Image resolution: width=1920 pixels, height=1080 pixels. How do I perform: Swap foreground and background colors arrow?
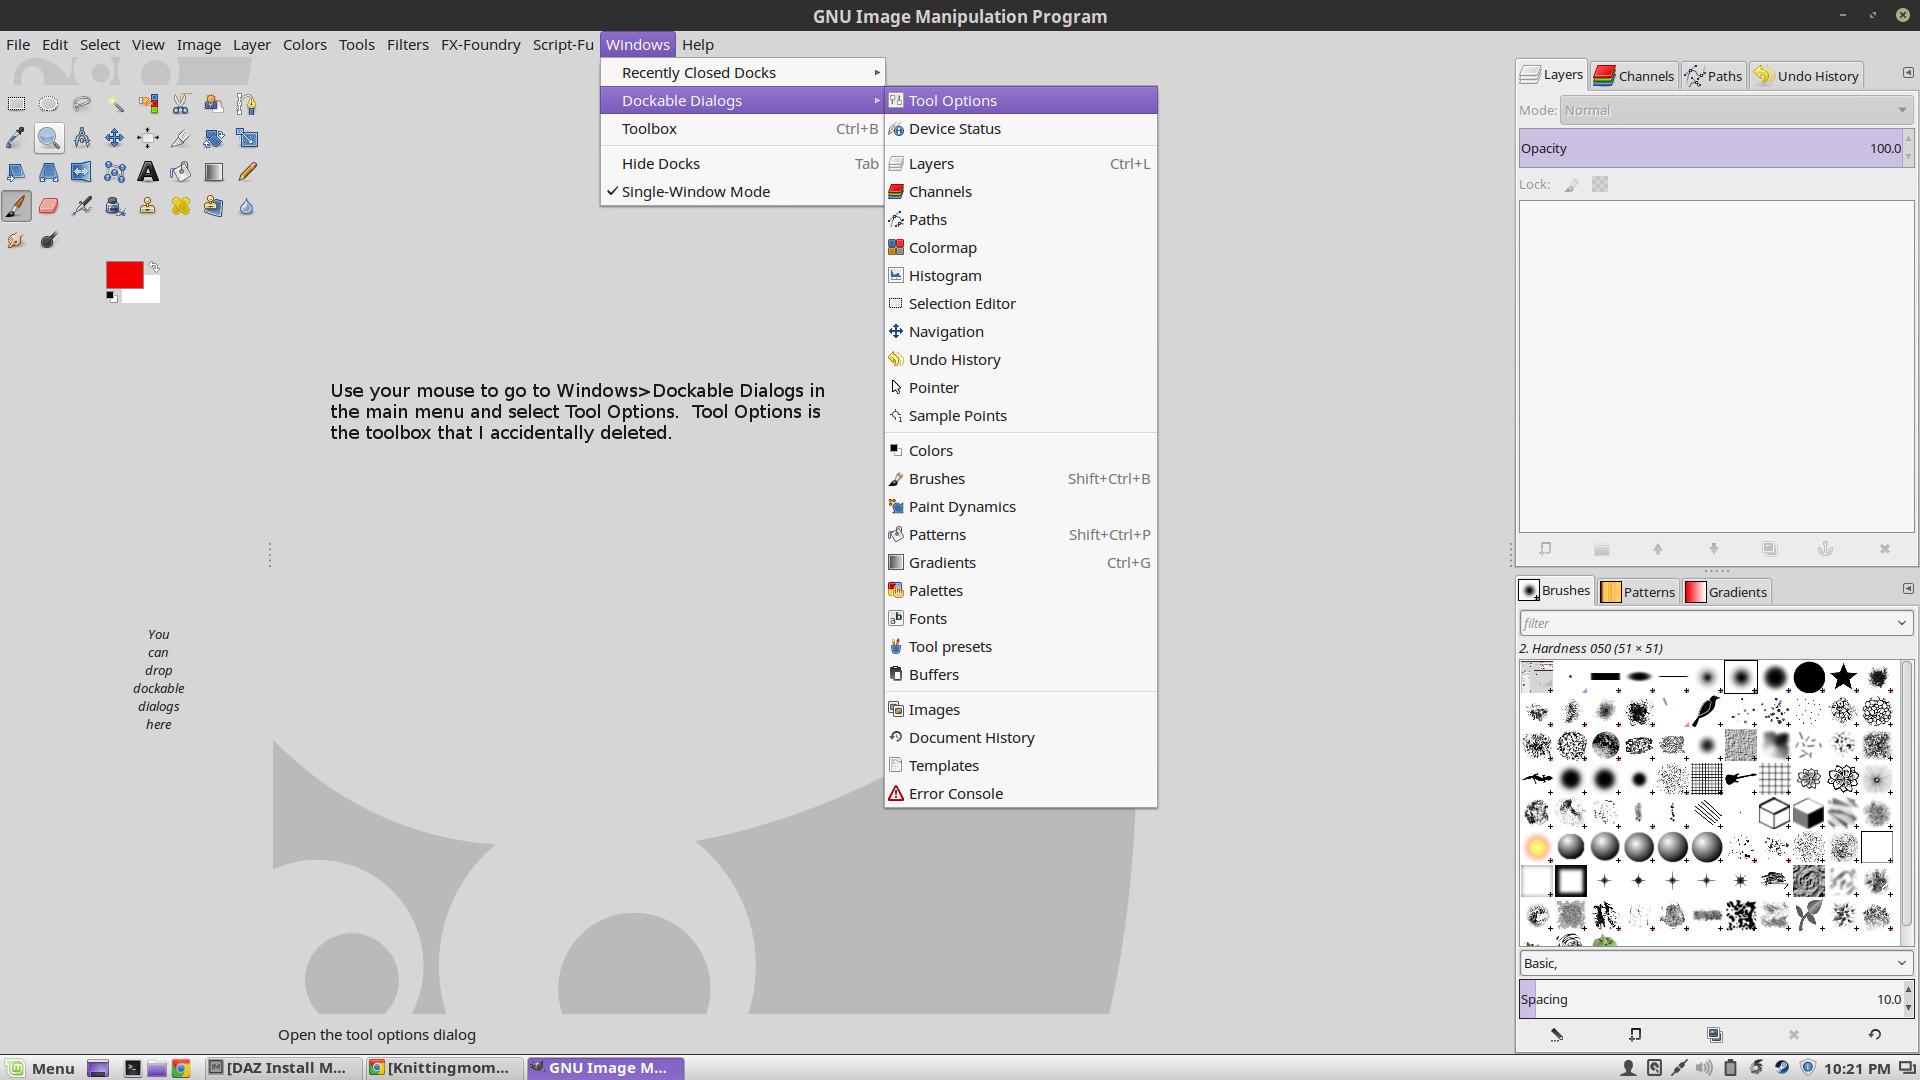tap(154, 268)
